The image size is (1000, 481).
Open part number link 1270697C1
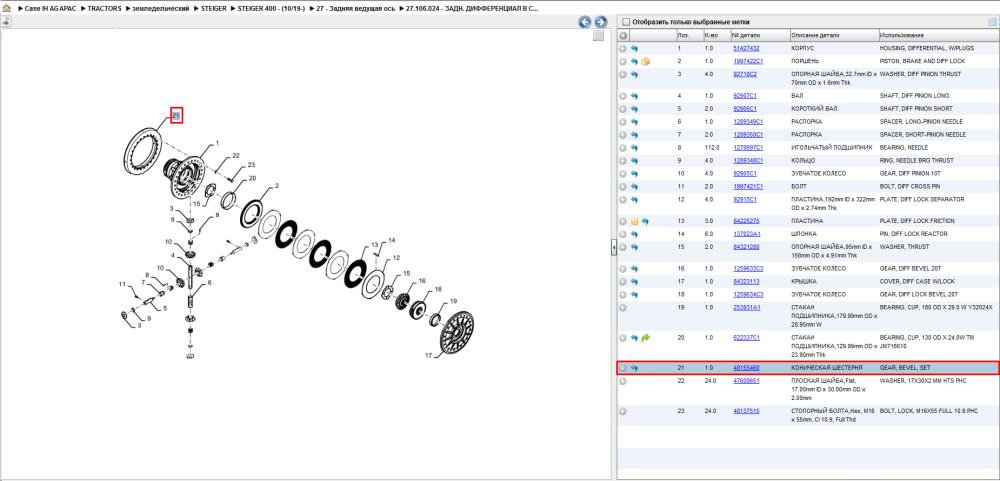[748, 148]
